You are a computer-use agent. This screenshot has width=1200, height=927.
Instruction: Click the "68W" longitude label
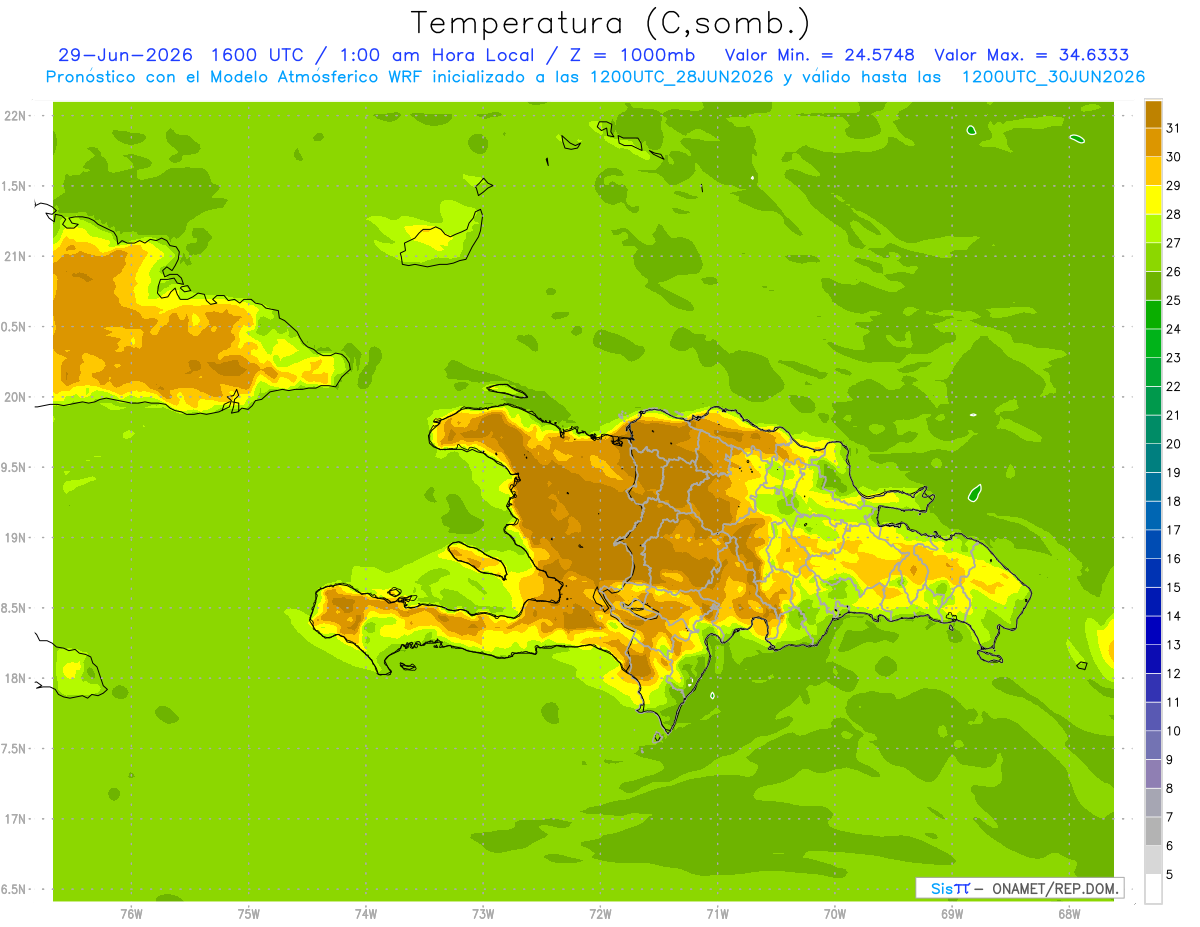(x=1069, y=913)
